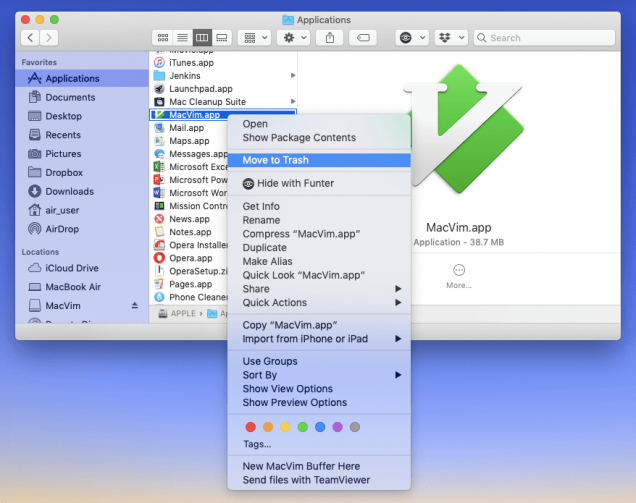Eject the MacVim disk image
The height and width of the screenshot is (503, 636).
tap(135, 305)
